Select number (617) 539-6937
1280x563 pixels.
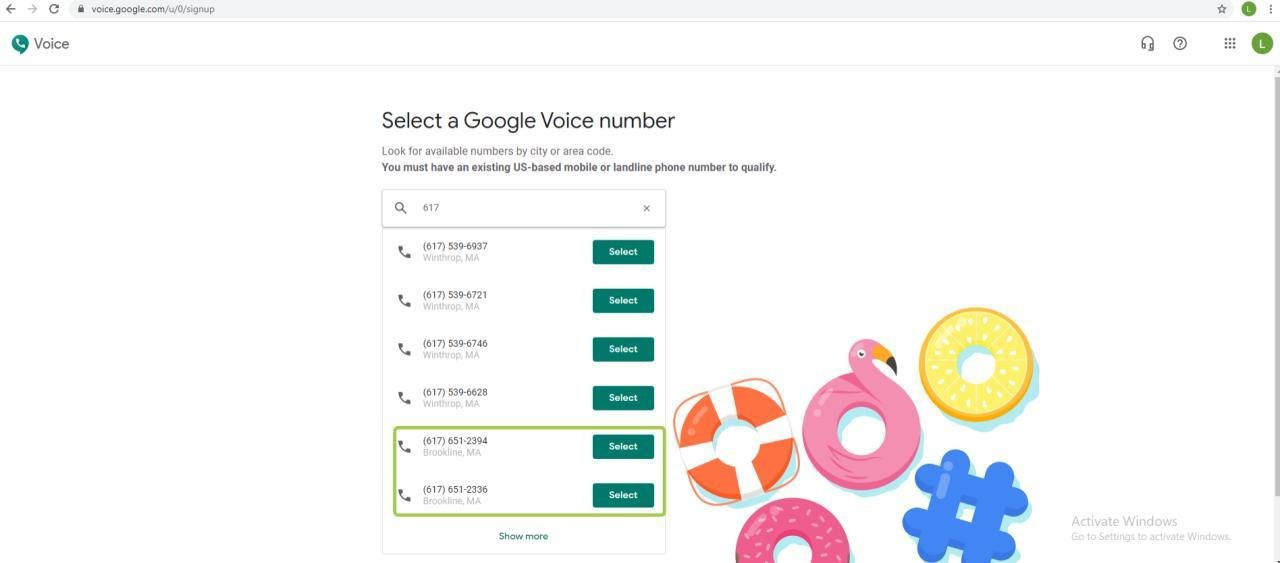[x=623, y=252]
